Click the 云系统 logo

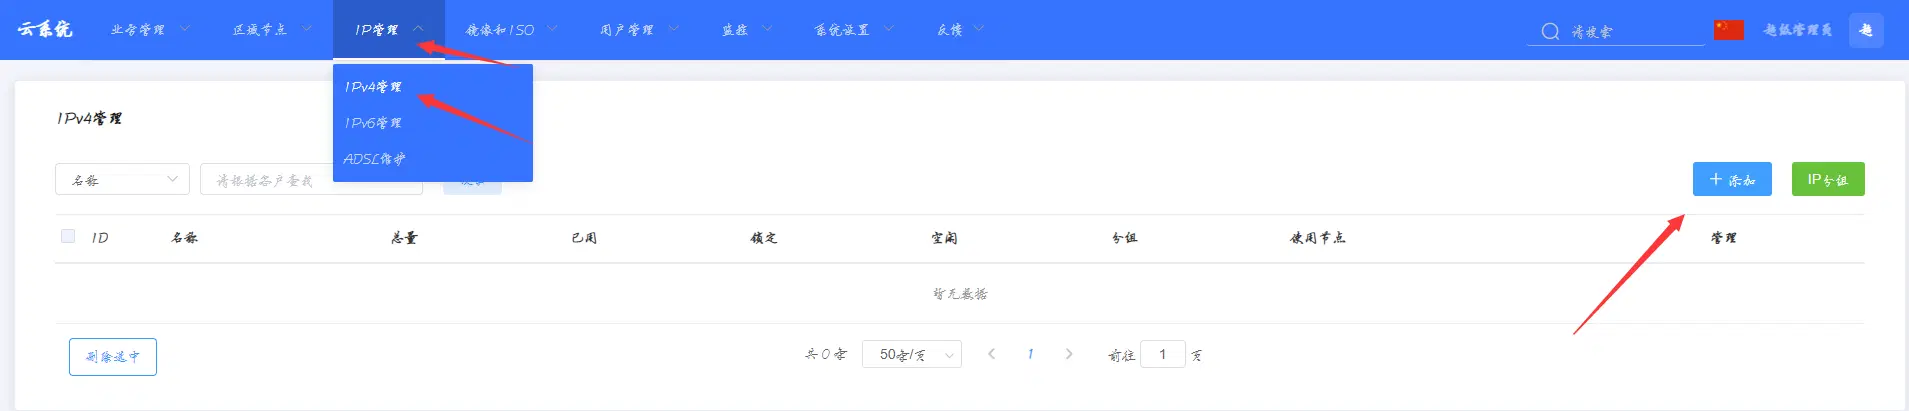click(x=45, y=29)
